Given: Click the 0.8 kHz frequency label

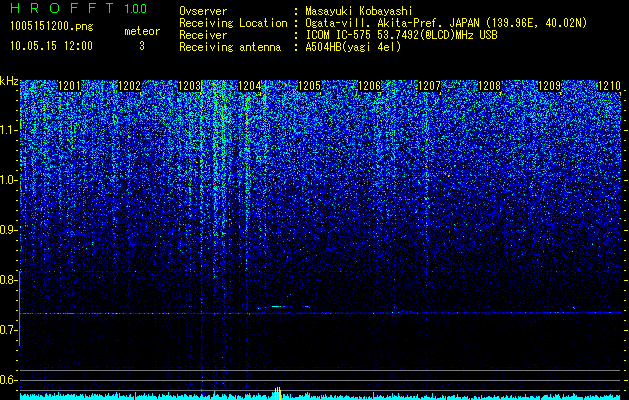Looking at the screenshot, I should click(x=8, y=280).
